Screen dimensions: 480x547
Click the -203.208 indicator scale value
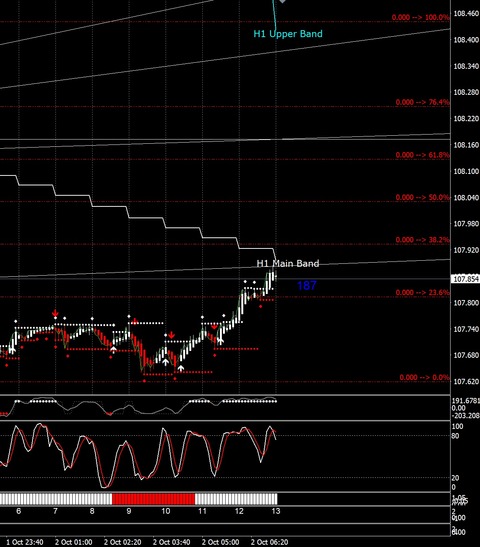point(466,415)
